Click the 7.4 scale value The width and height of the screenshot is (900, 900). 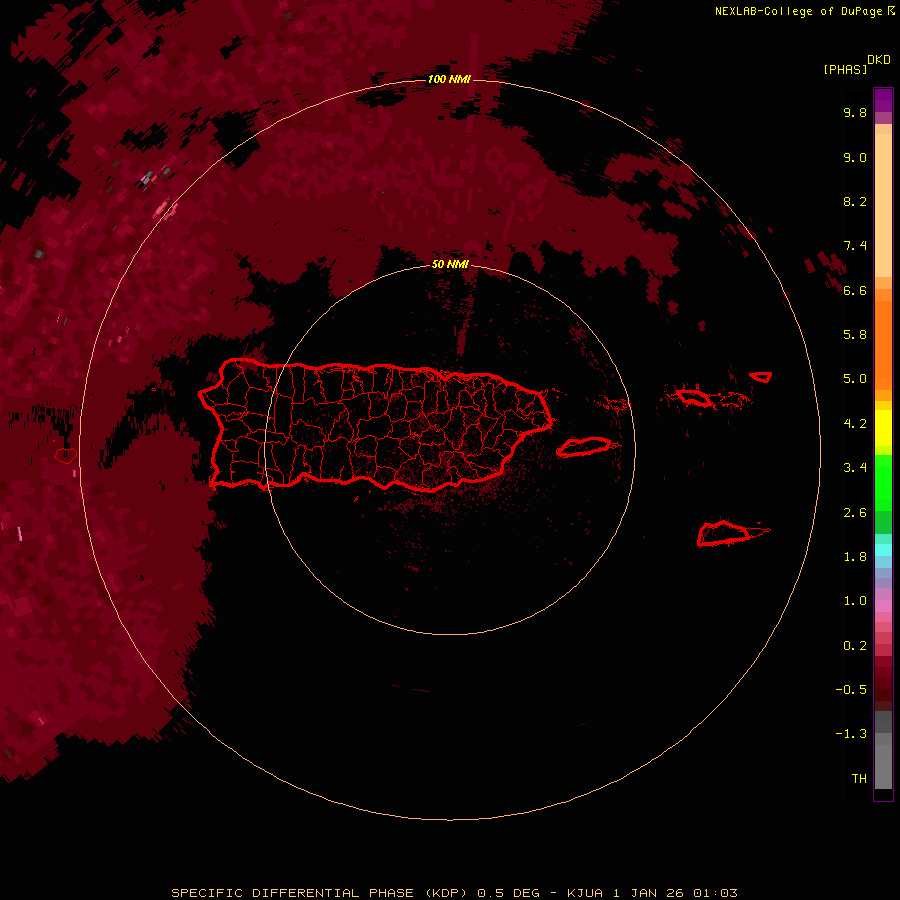[x=855, y=246]
